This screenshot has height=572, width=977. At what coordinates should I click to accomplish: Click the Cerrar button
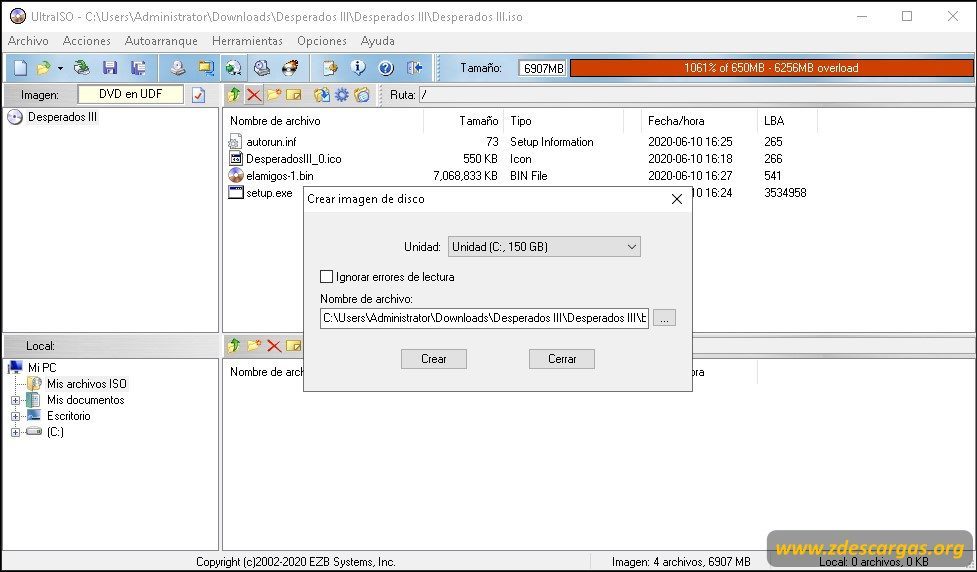562,359
